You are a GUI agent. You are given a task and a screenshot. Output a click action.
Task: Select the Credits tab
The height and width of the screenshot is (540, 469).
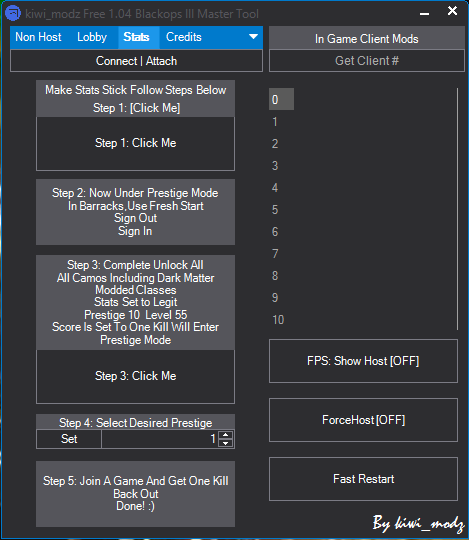coord(184,37)
